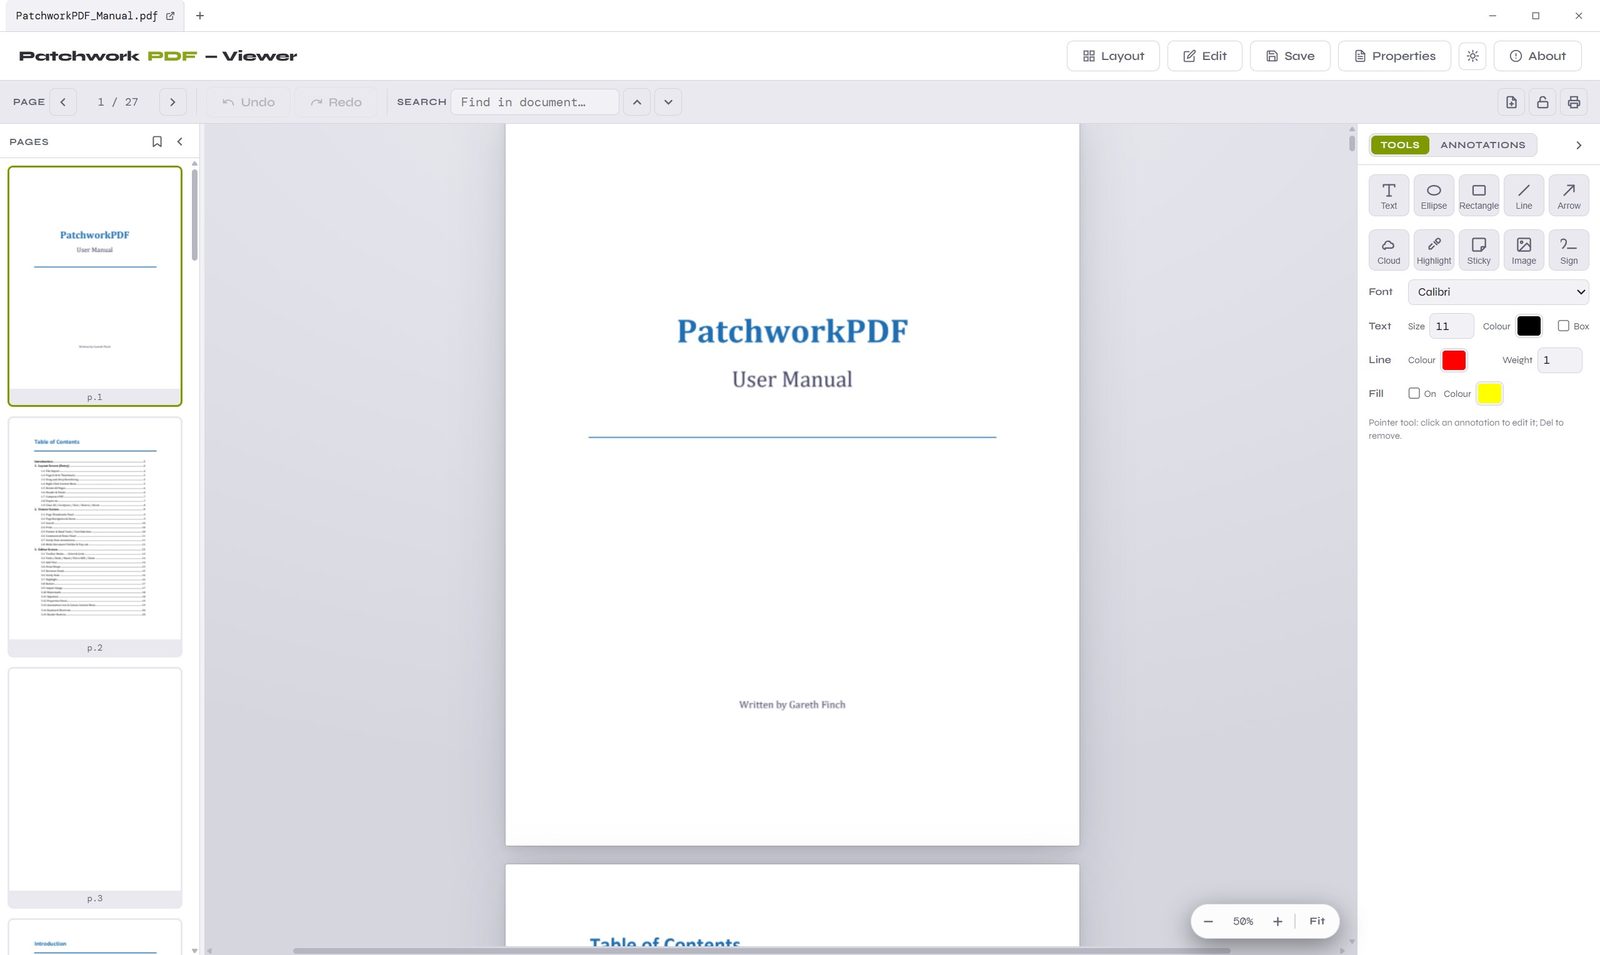Viewport: 1600px width, 955px height.
Task: Collapse the right tools panel chevron
Action: 1579,146
